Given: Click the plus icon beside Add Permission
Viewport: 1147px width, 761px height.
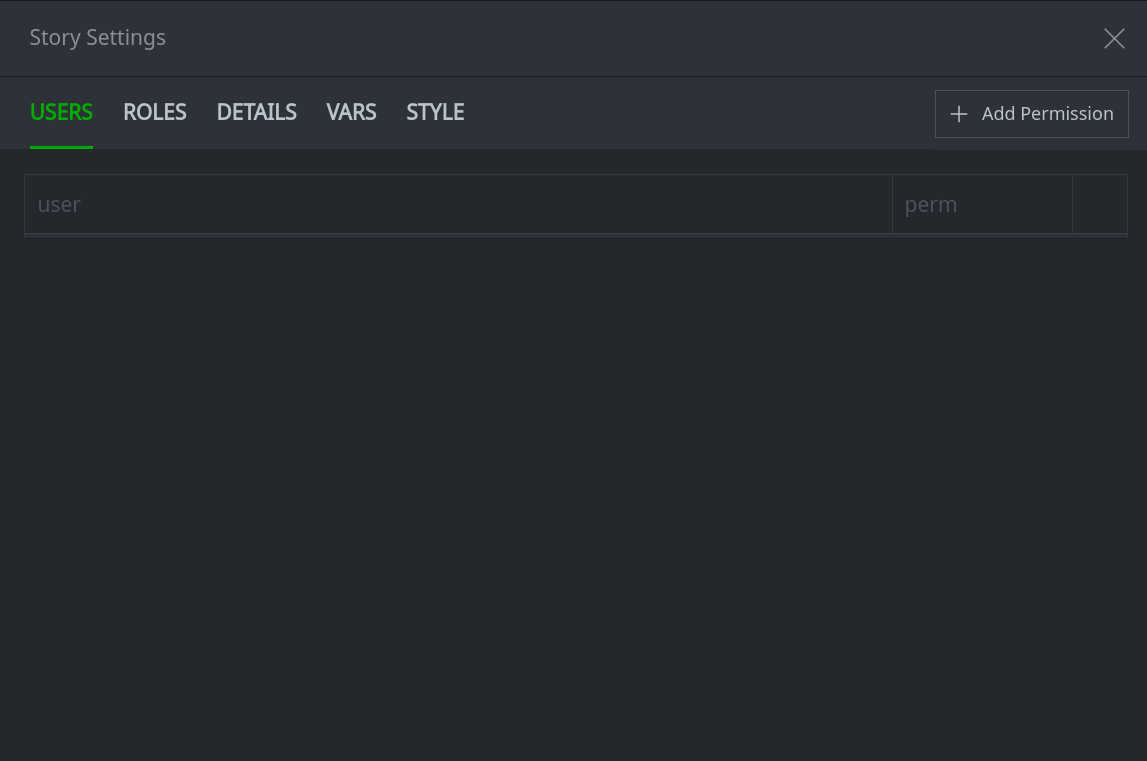Looking at the screenshot, I should pyautogui.click(x=958, y=114).
